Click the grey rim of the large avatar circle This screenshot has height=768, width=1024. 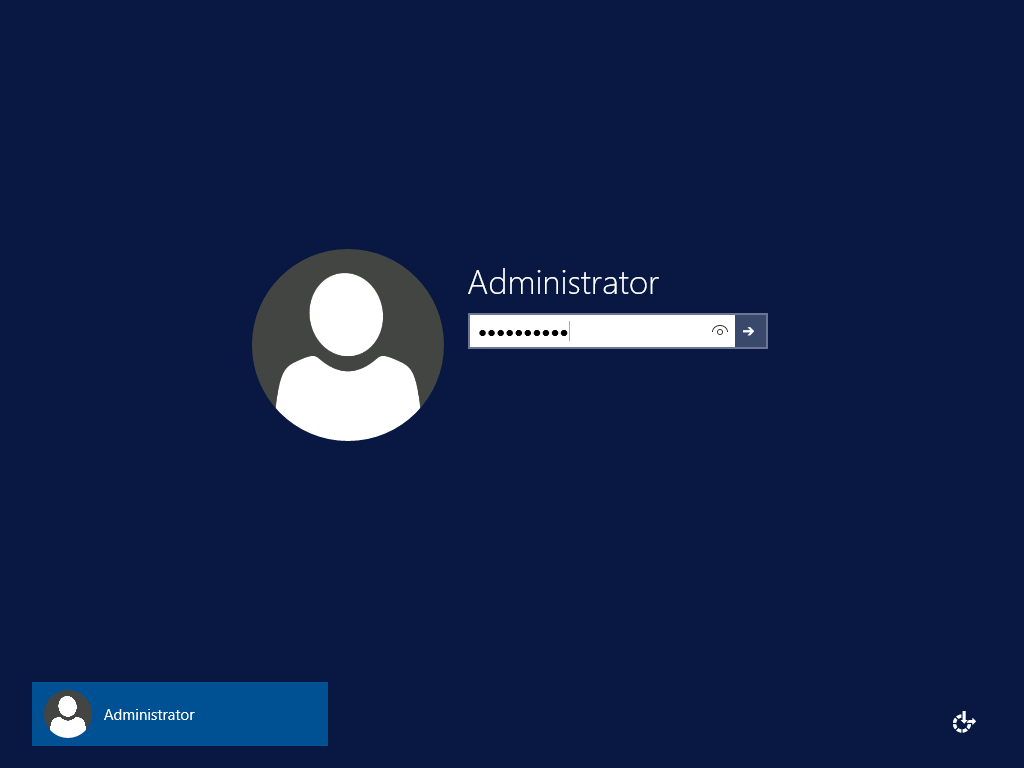pyautogui.click(x=268, y=345)
